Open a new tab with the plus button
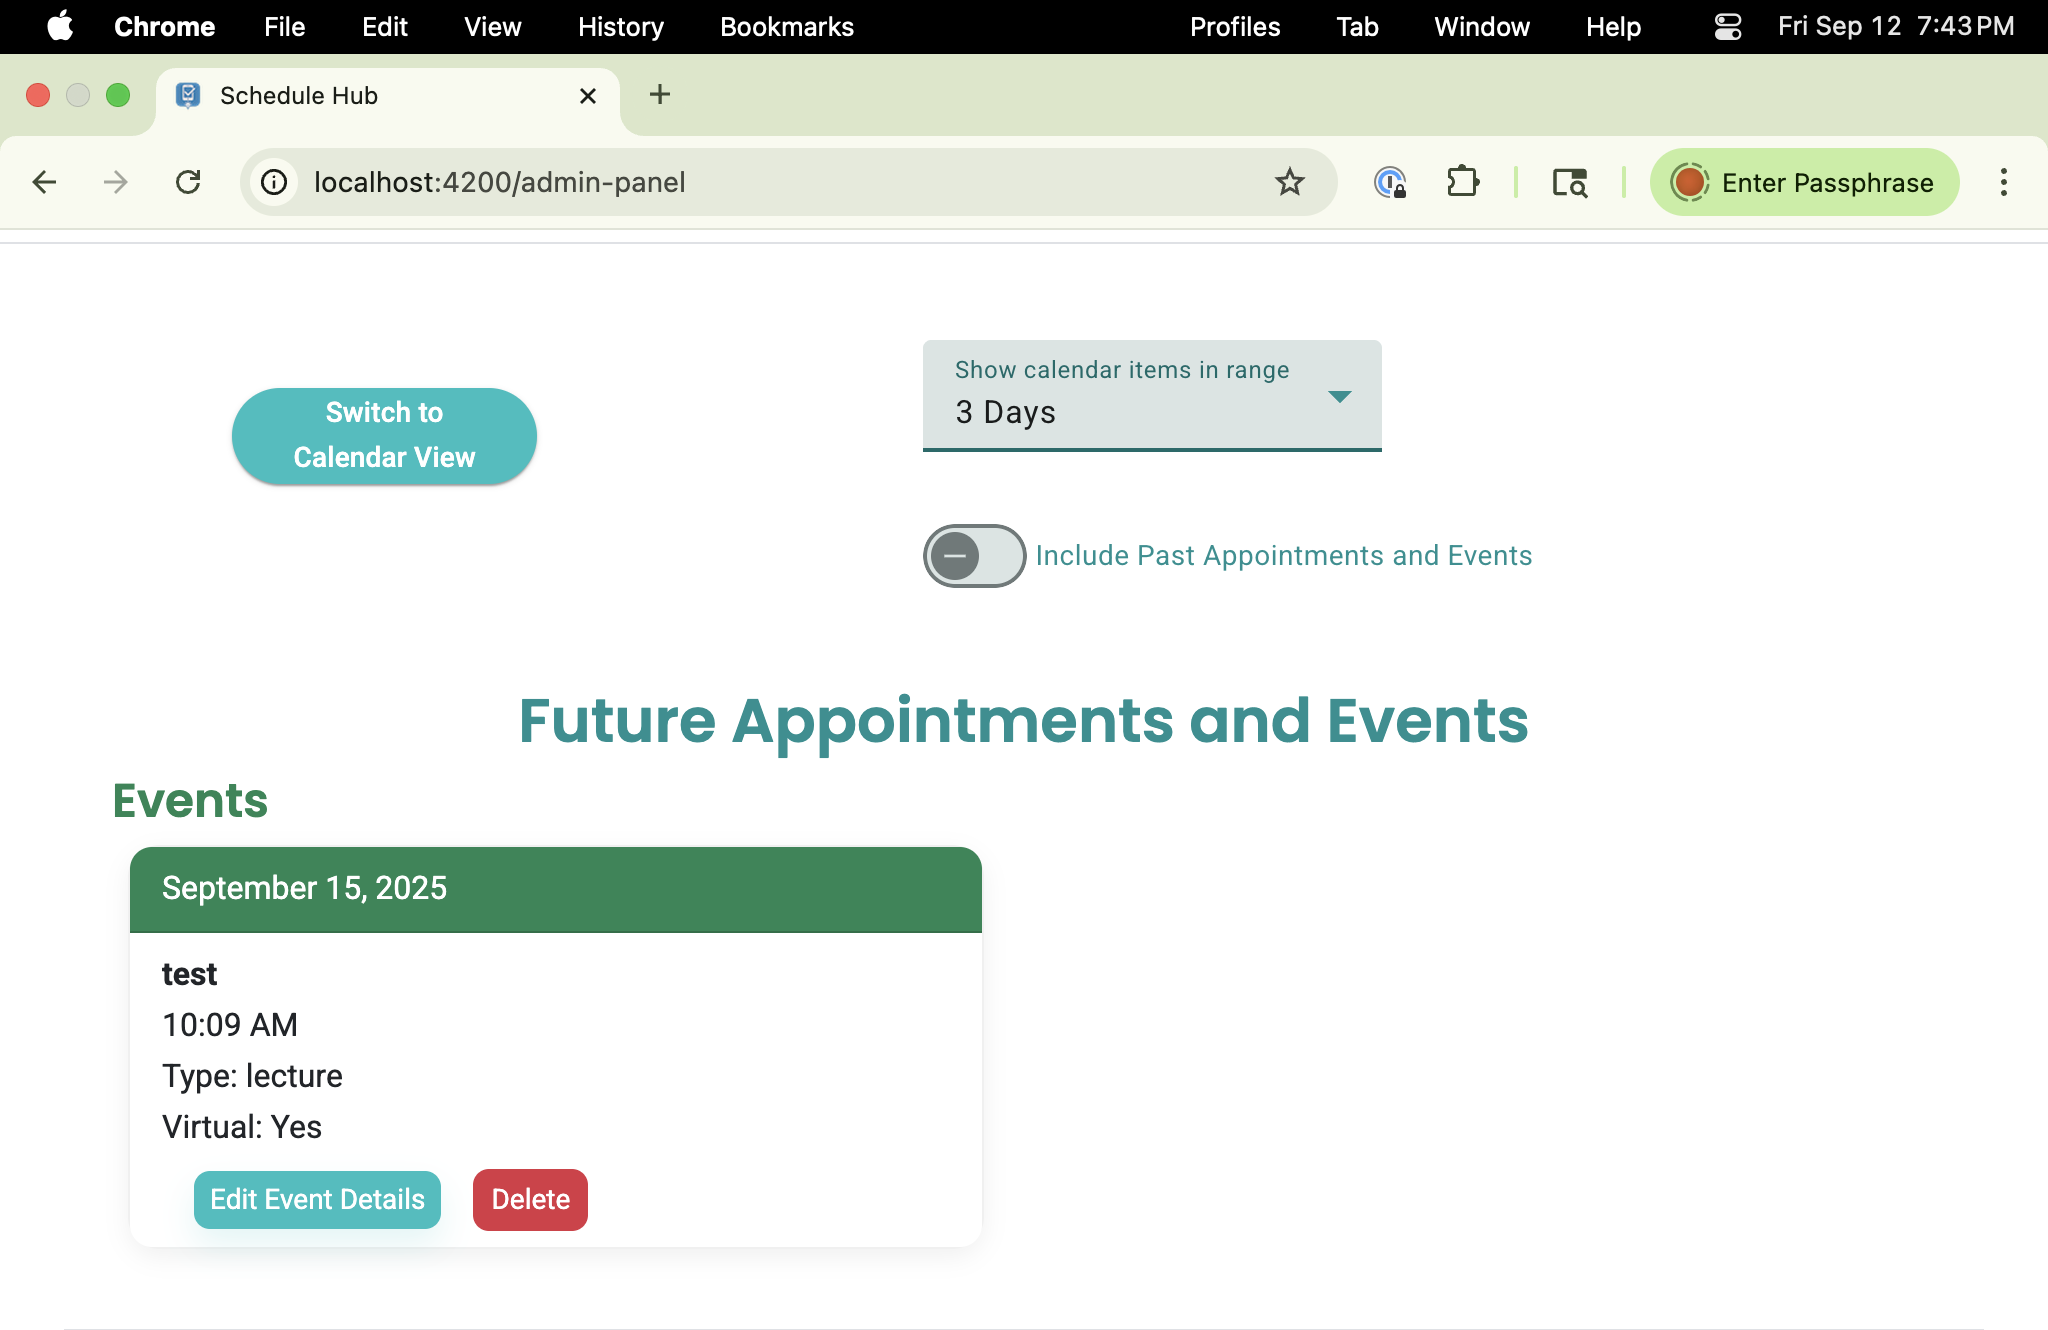Image resolution: width=2048 pixels, height=1330 pixels. (659, 95)
